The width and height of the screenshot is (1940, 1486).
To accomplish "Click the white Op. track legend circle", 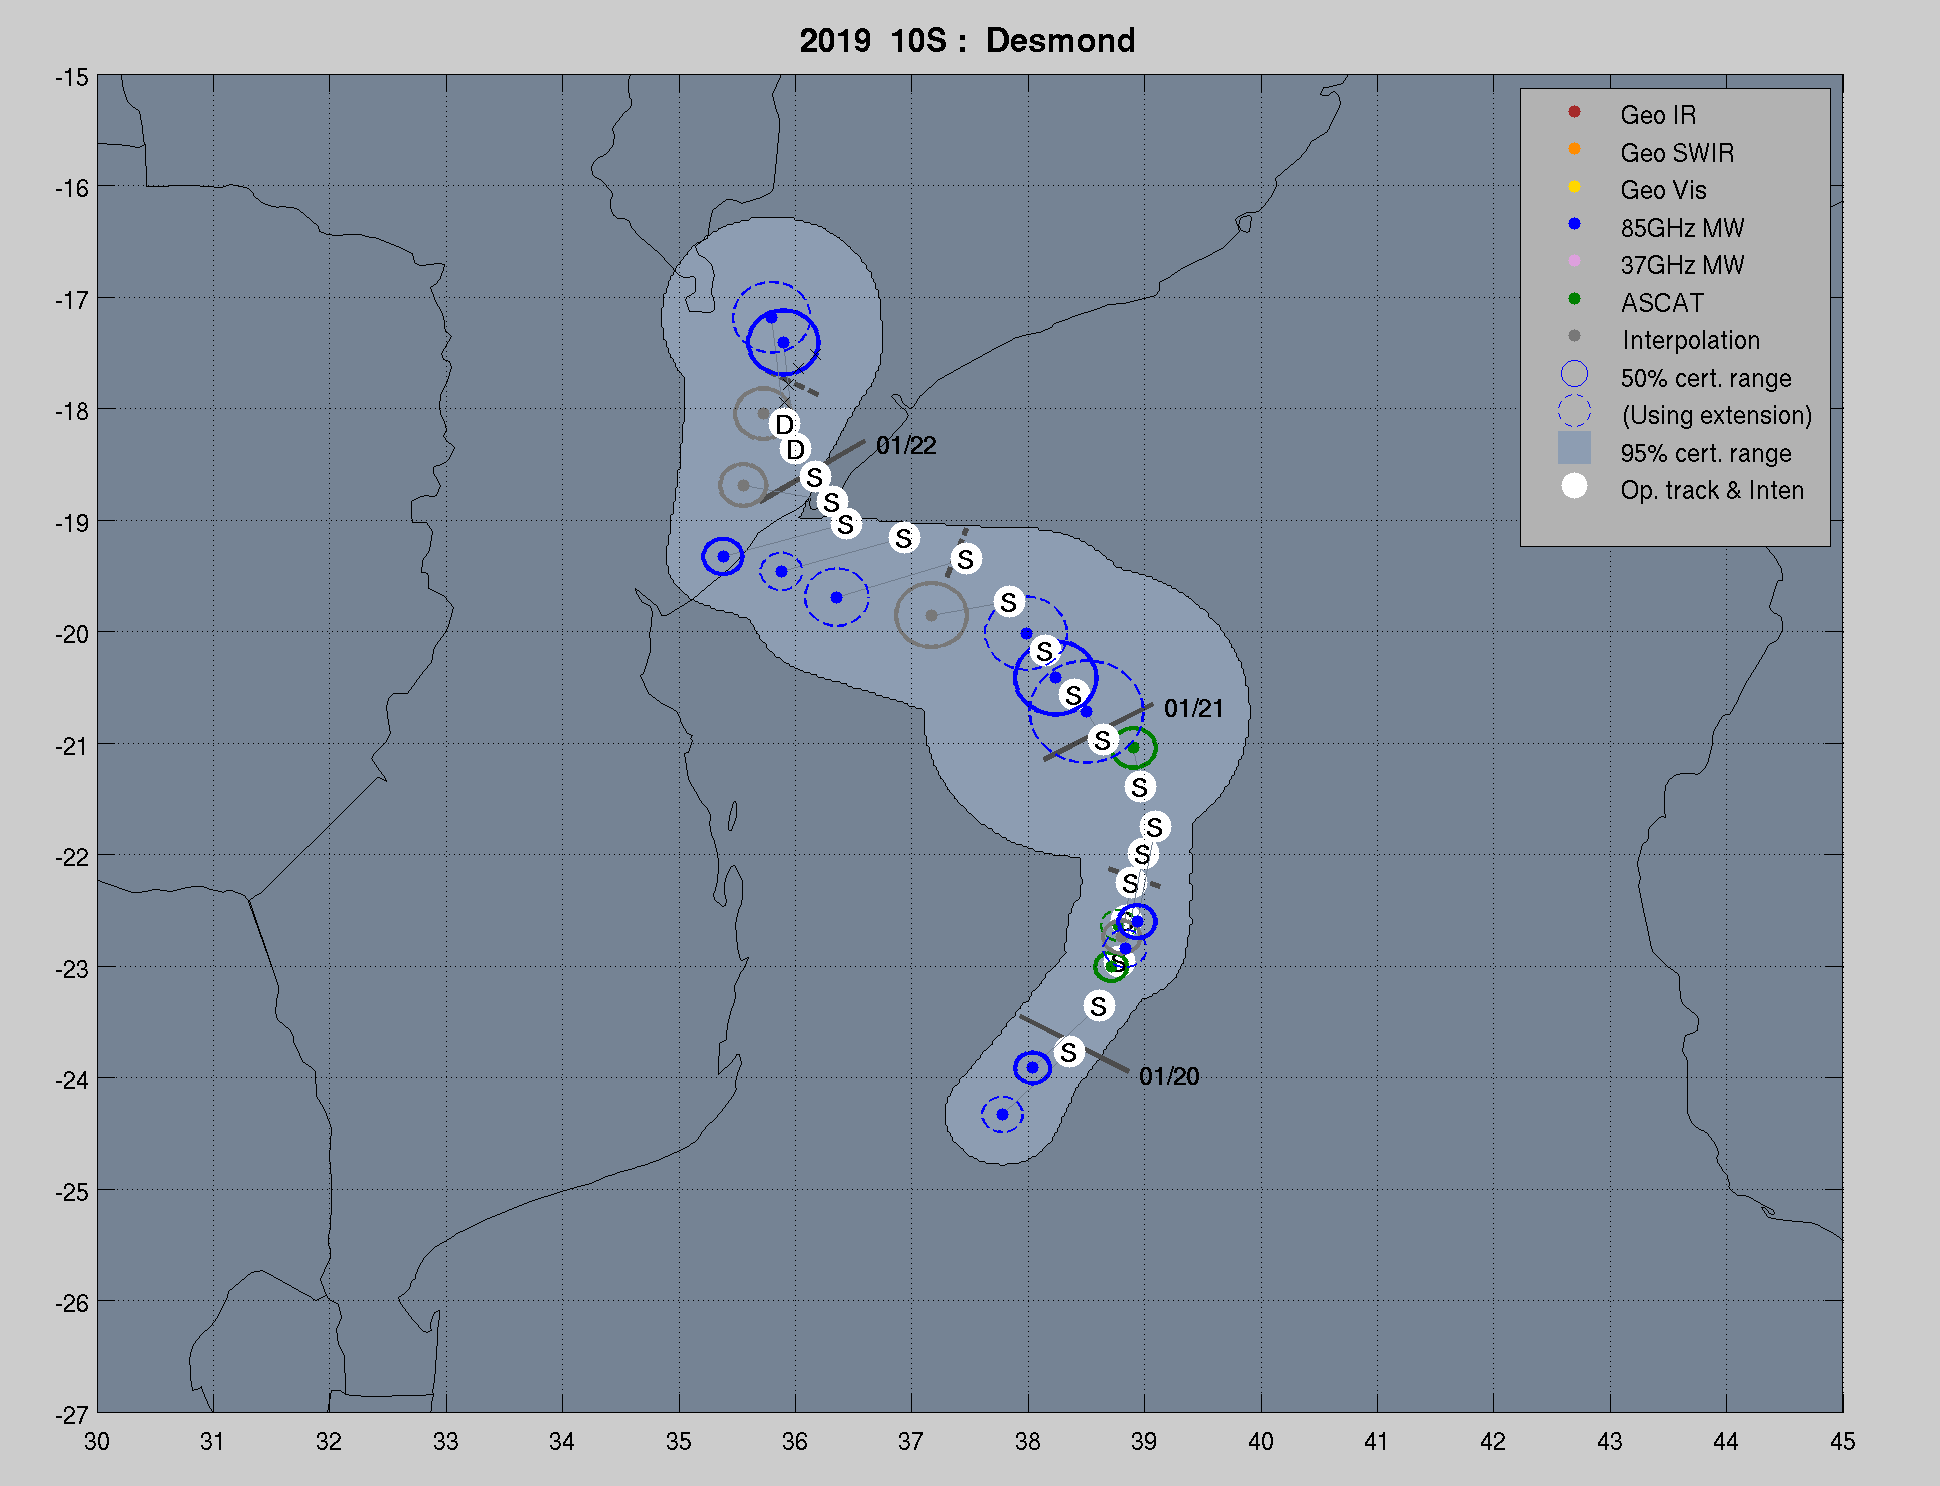I will (1574, 486).
